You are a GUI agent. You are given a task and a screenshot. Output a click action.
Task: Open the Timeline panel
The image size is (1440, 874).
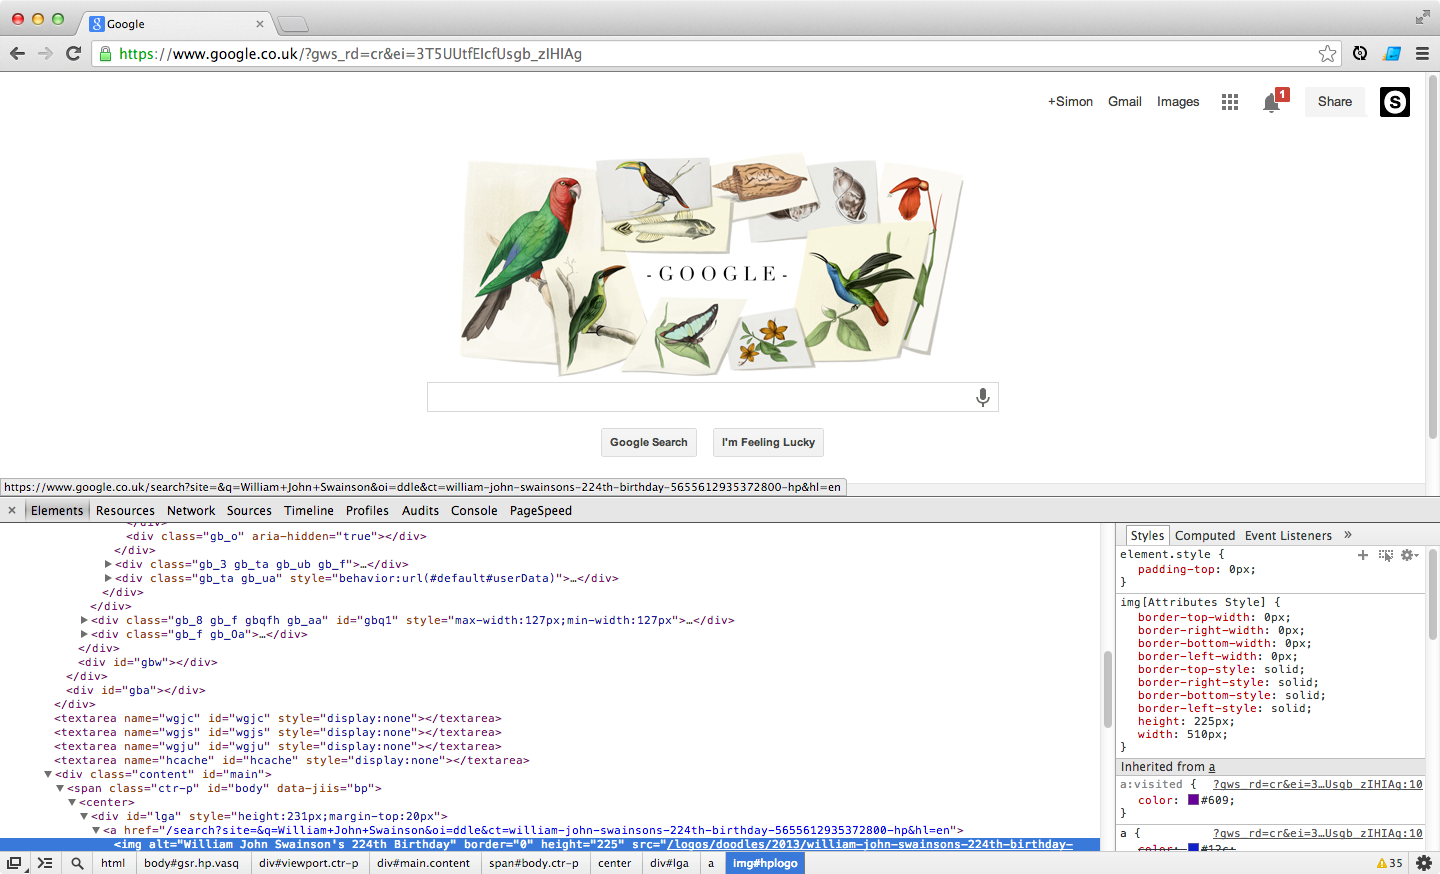309,510
